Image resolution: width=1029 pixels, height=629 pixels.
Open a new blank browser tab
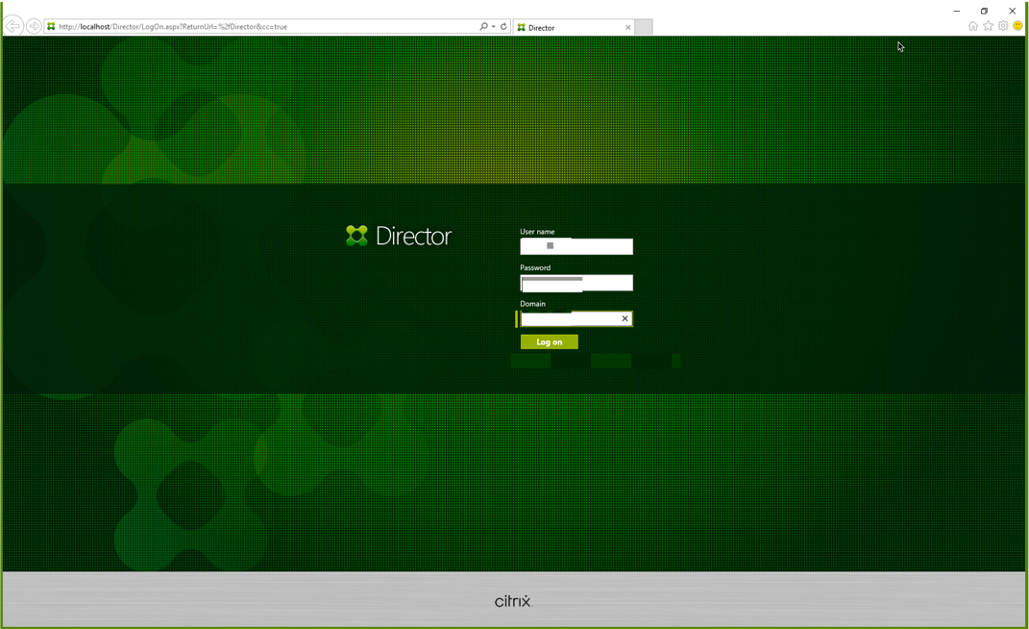644,27
